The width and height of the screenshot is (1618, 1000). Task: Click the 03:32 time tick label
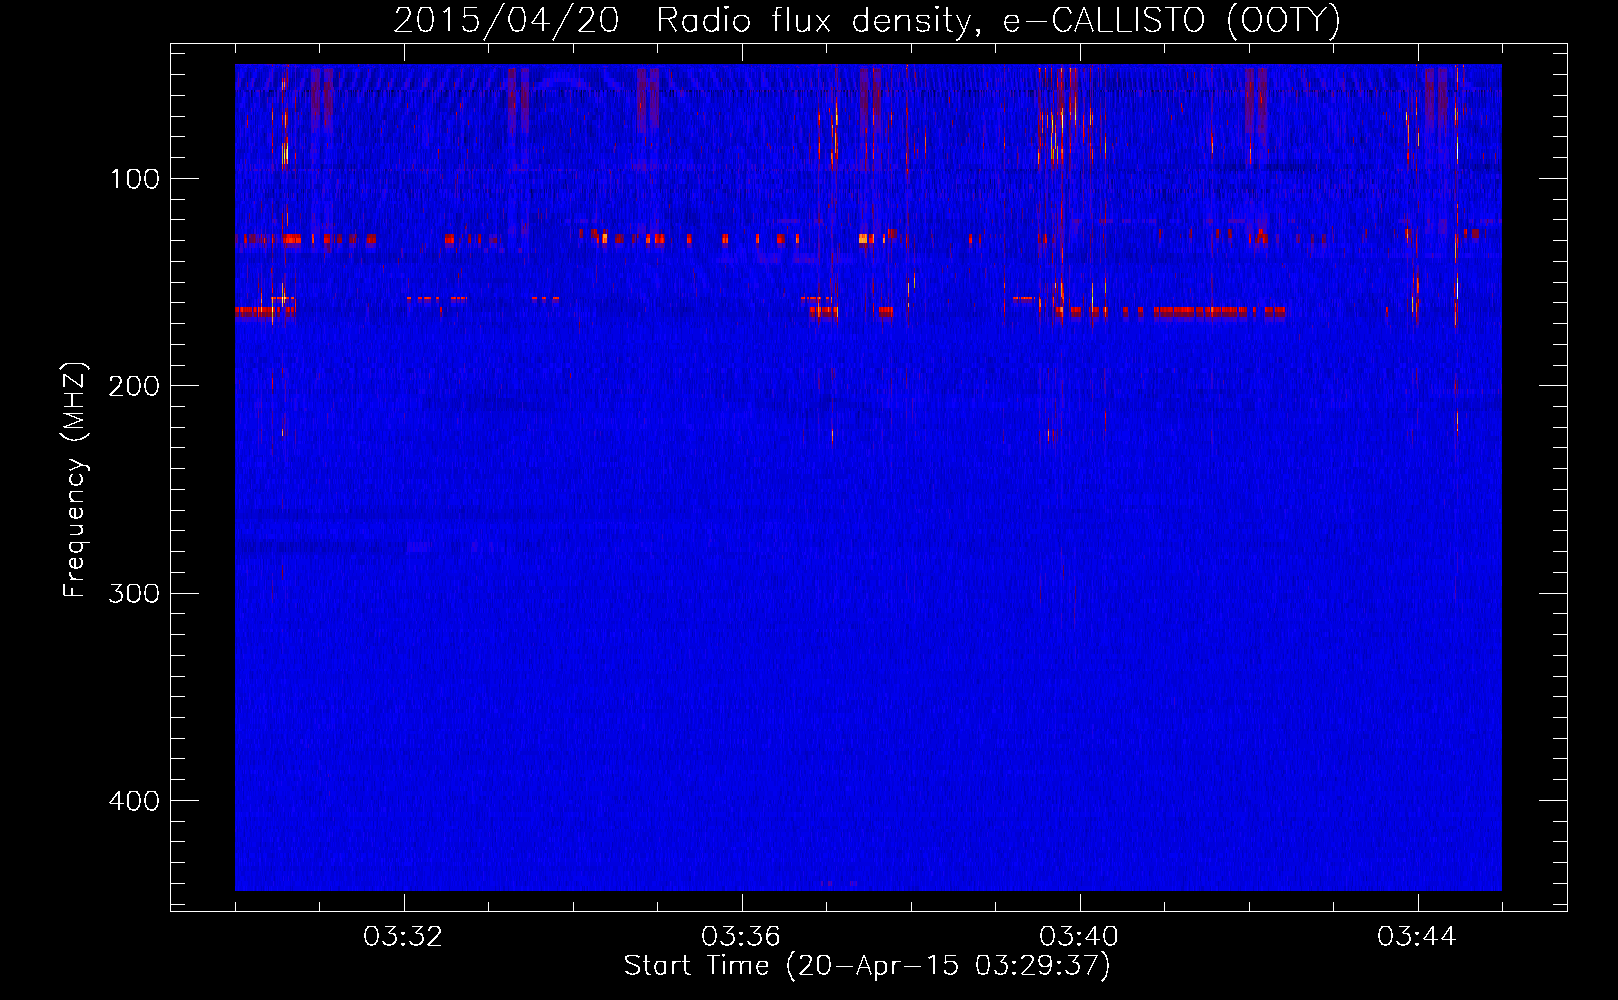[403, 937]
